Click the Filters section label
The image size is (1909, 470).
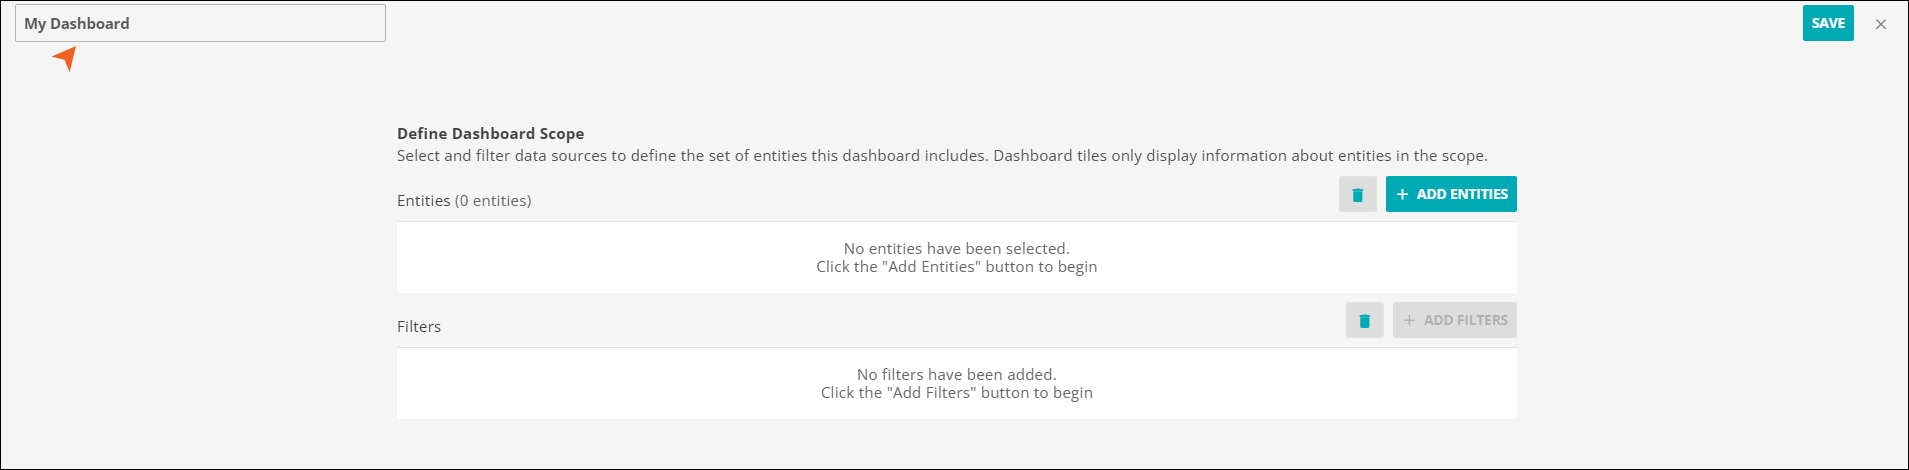[x=419, y=327]
